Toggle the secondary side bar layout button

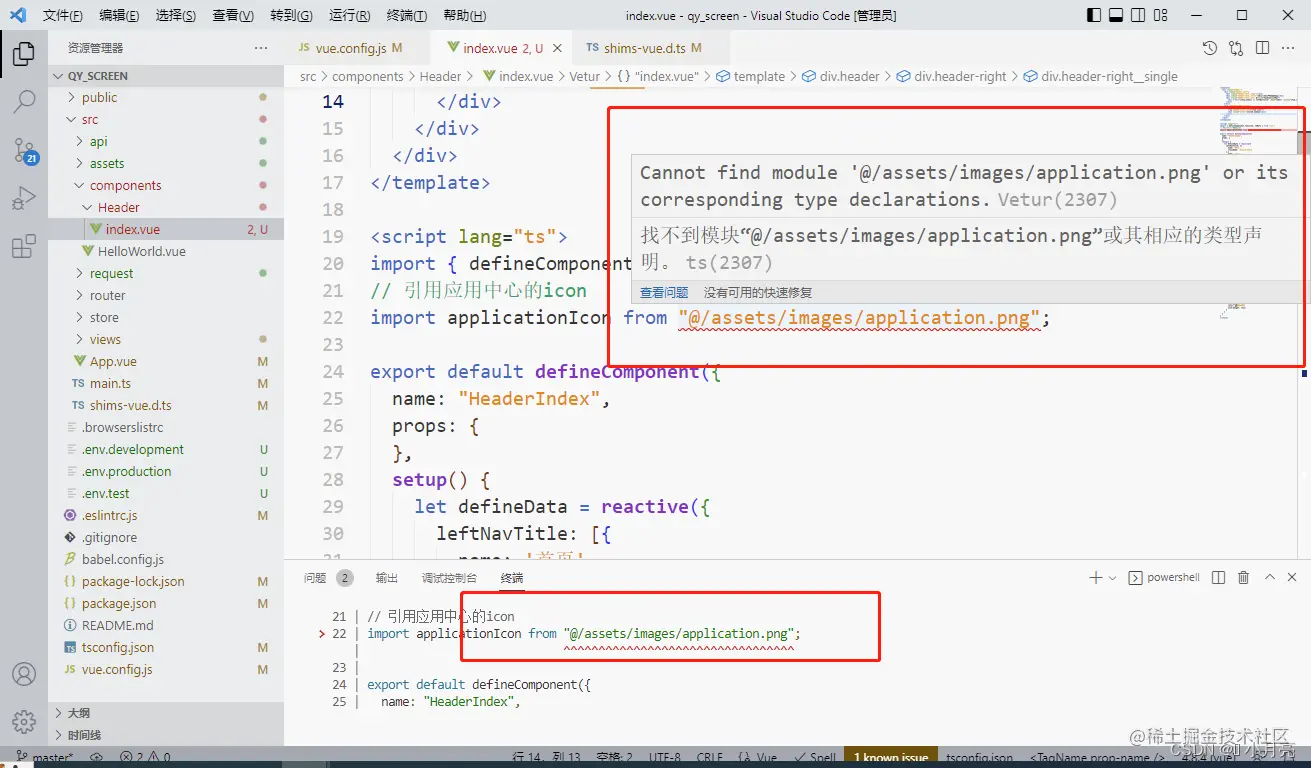tap(1139, 15)
